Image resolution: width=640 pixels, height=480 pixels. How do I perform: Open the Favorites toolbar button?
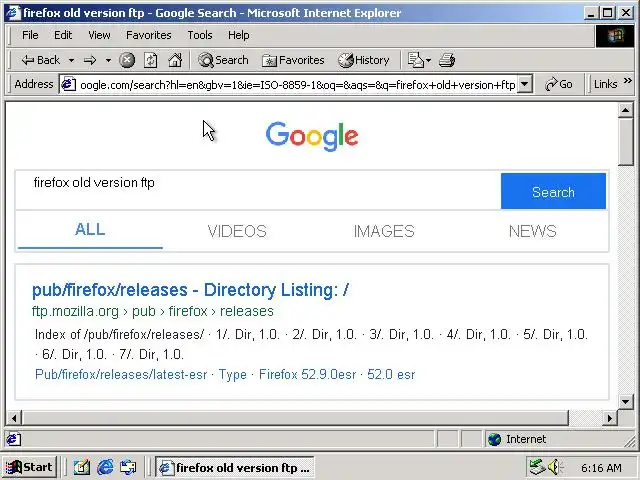293,60
